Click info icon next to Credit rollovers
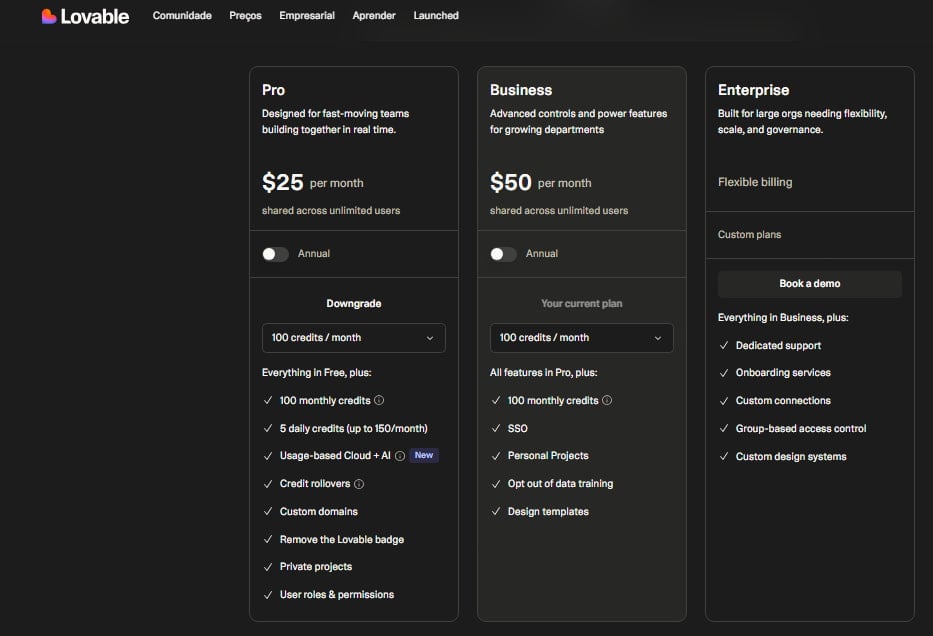933x636 pixels. 359,484
